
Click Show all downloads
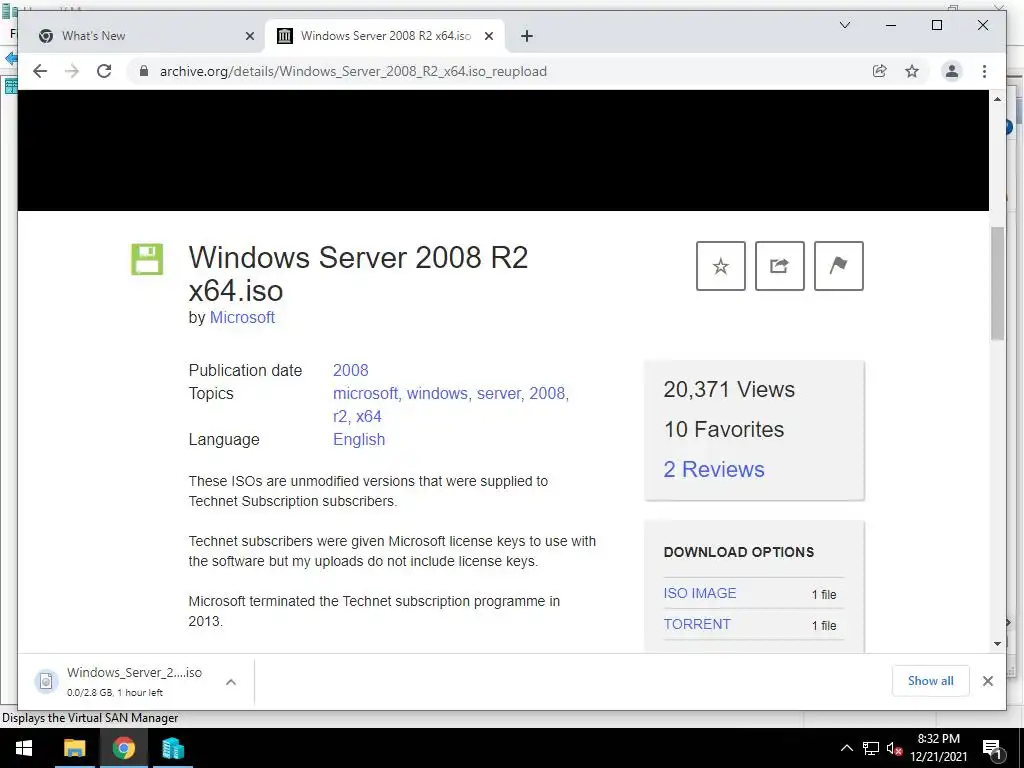[x=931, y=681]
